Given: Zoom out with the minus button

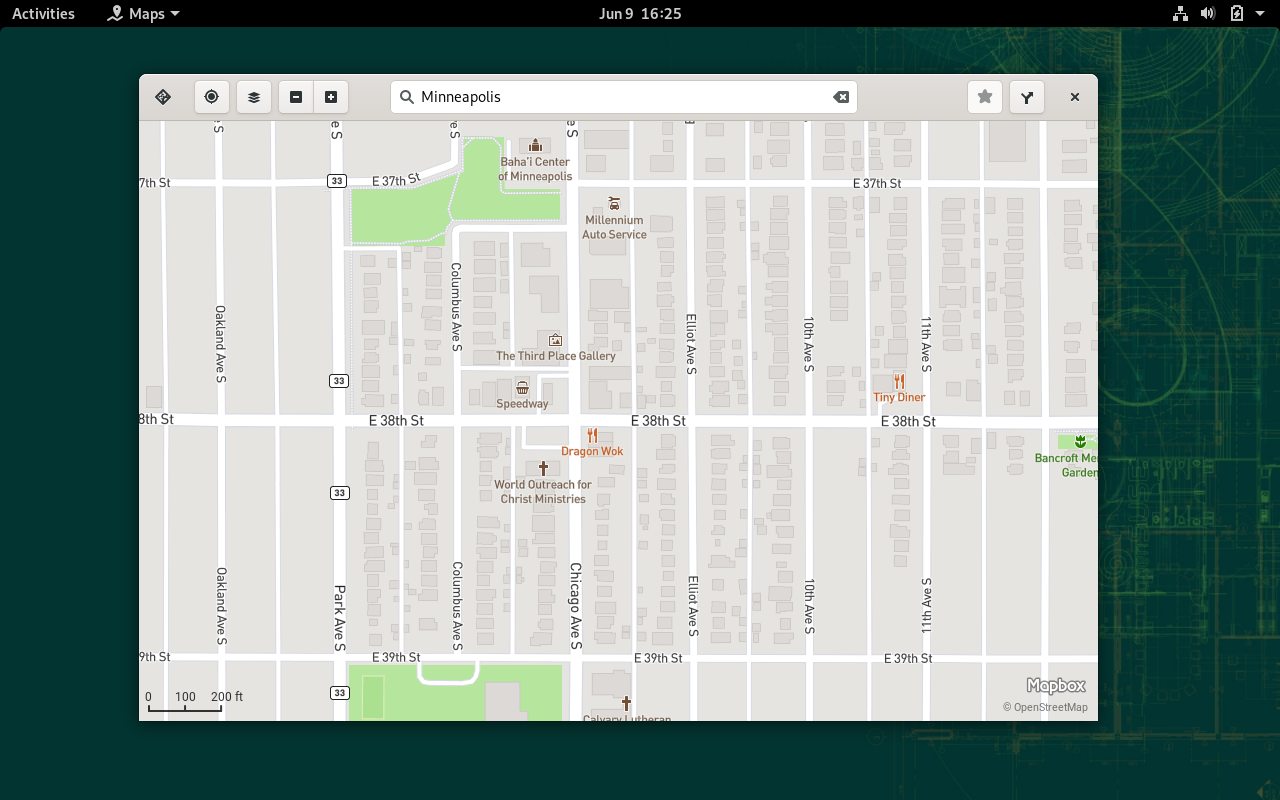Looking at the screenshot, I should pos(296,97).
